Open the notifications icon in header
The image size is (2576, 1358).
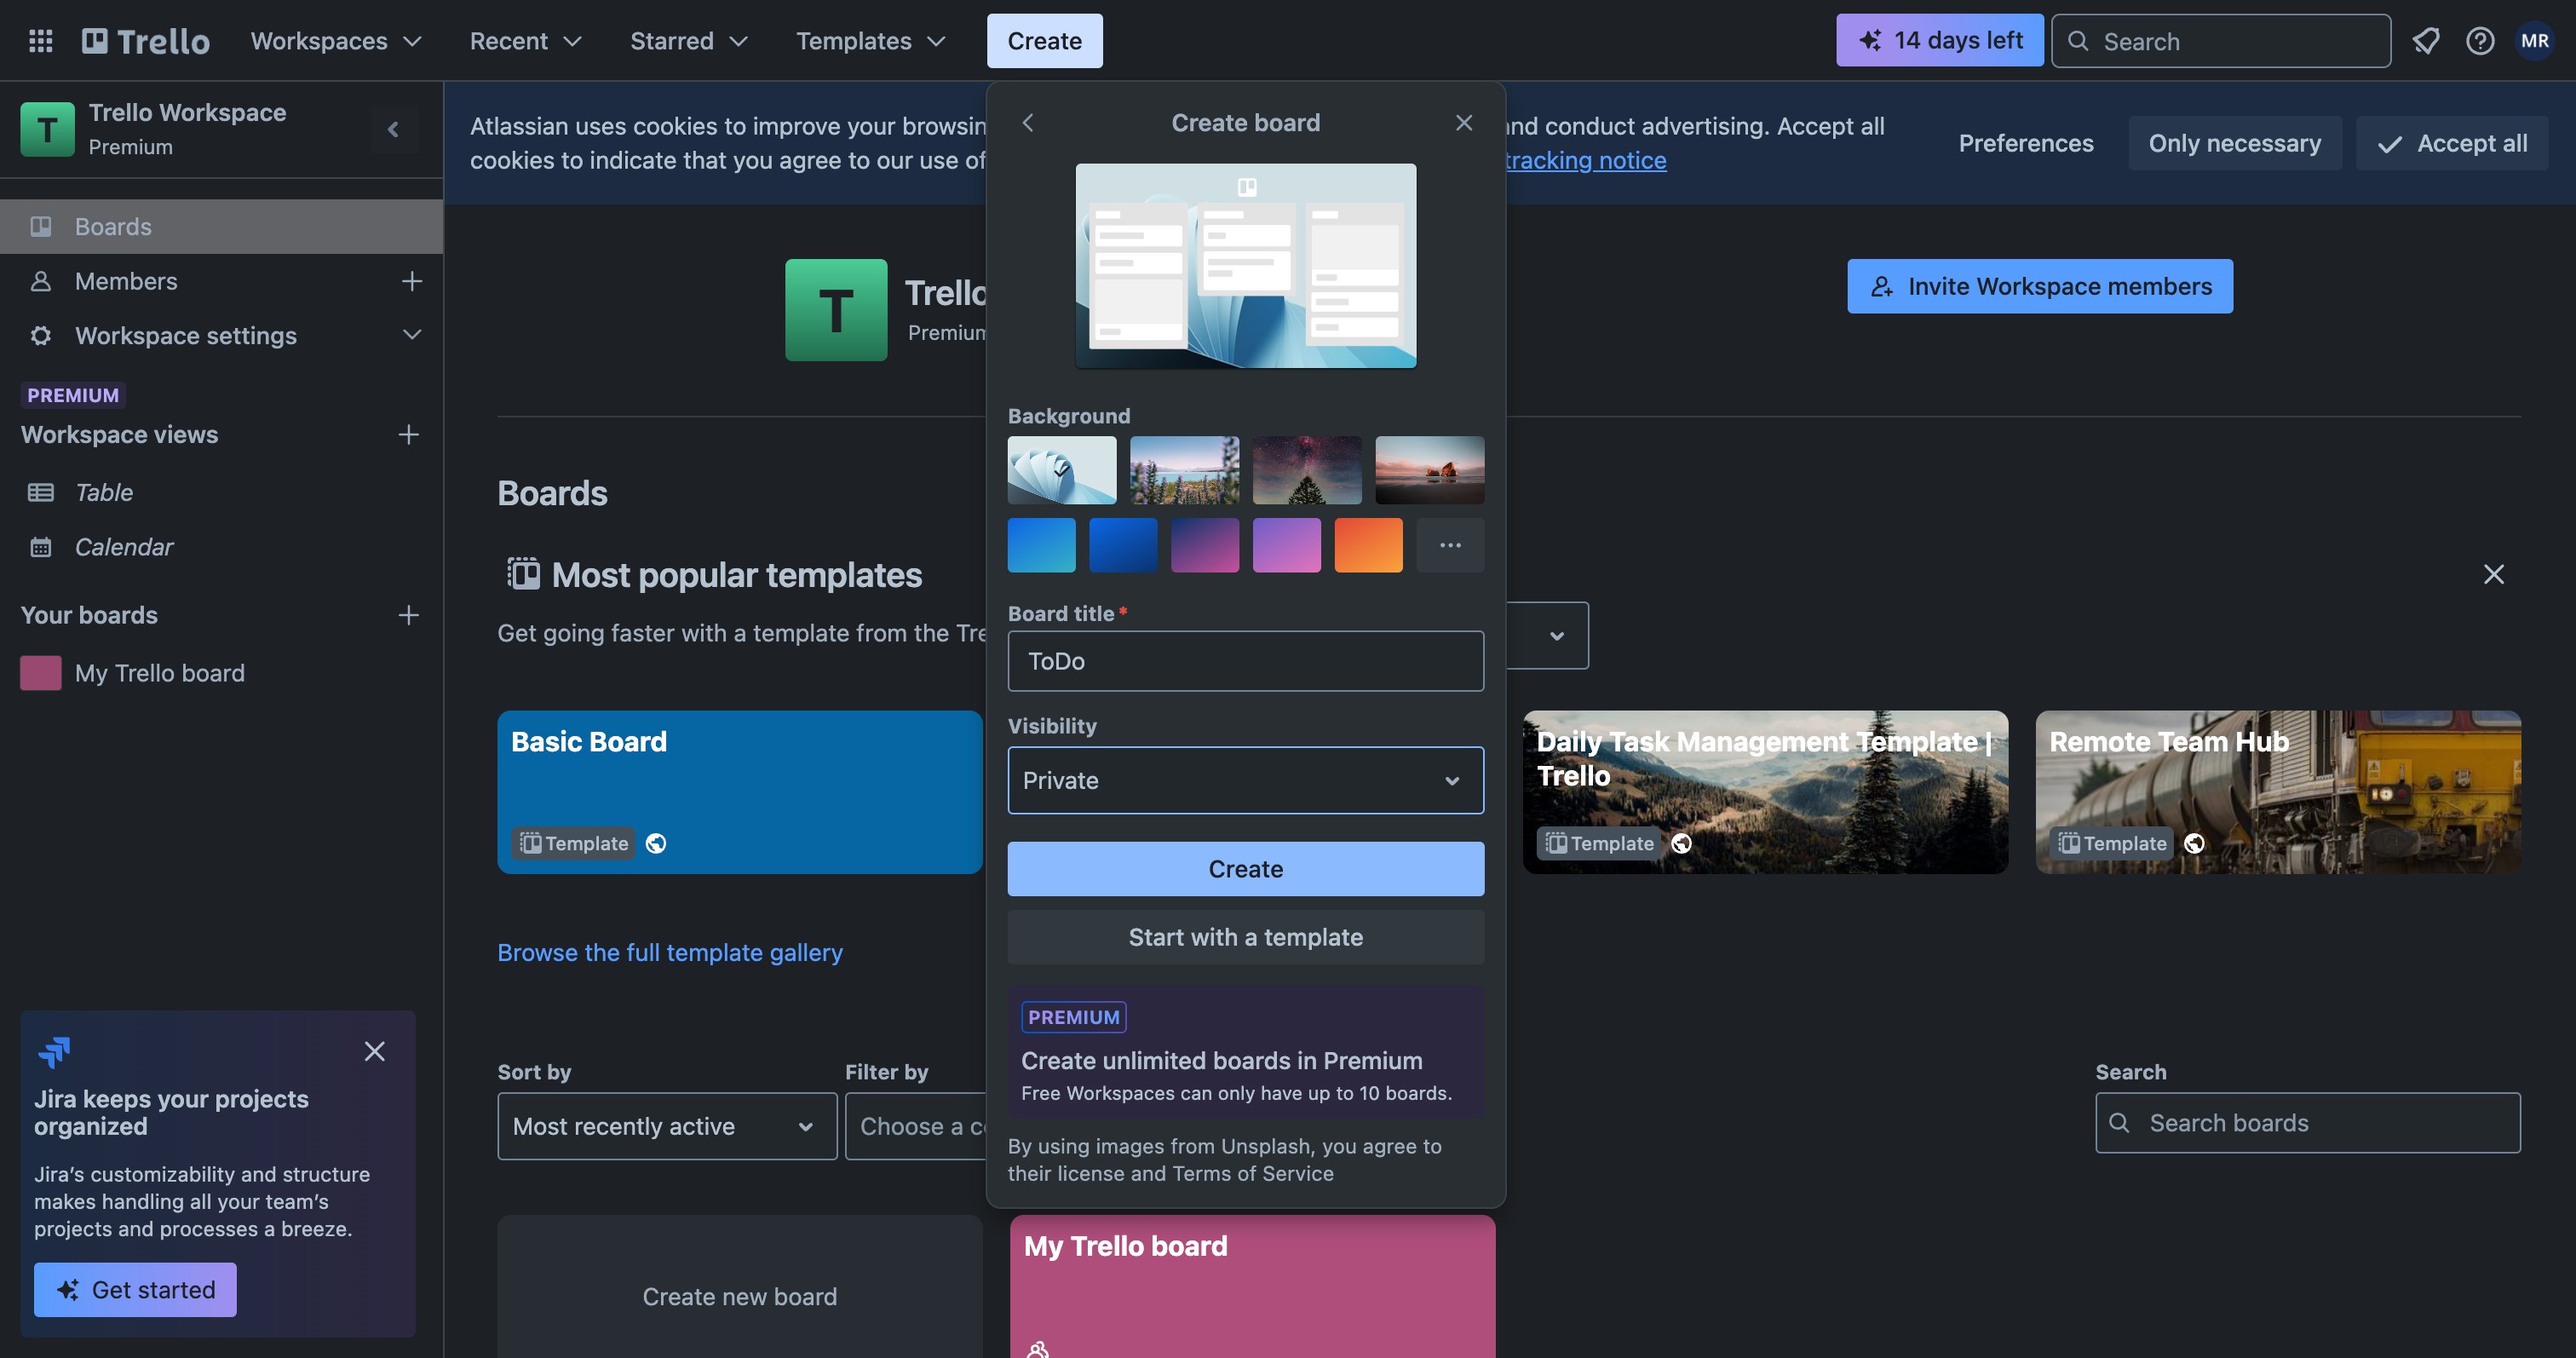pyautogui.click(x=2425, y=40)
